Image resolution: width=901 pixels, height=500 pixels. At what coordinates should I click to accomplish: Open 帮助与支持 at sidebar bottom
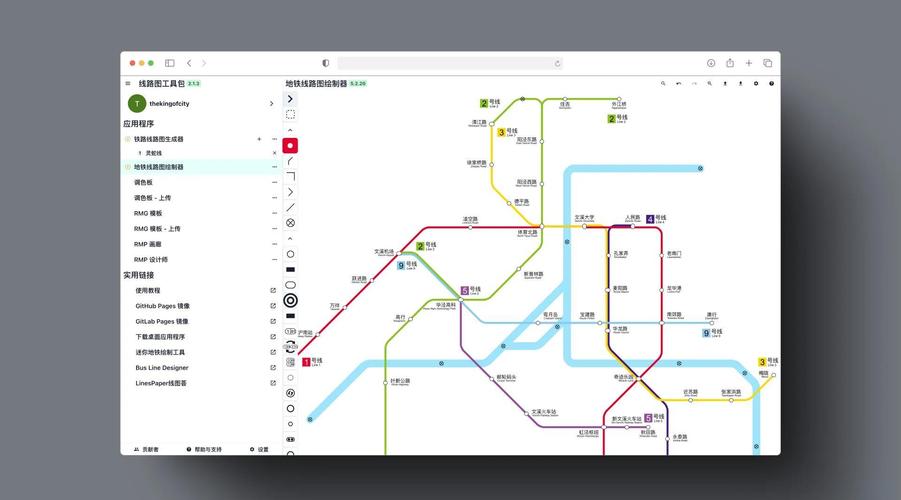click(204, 449)
